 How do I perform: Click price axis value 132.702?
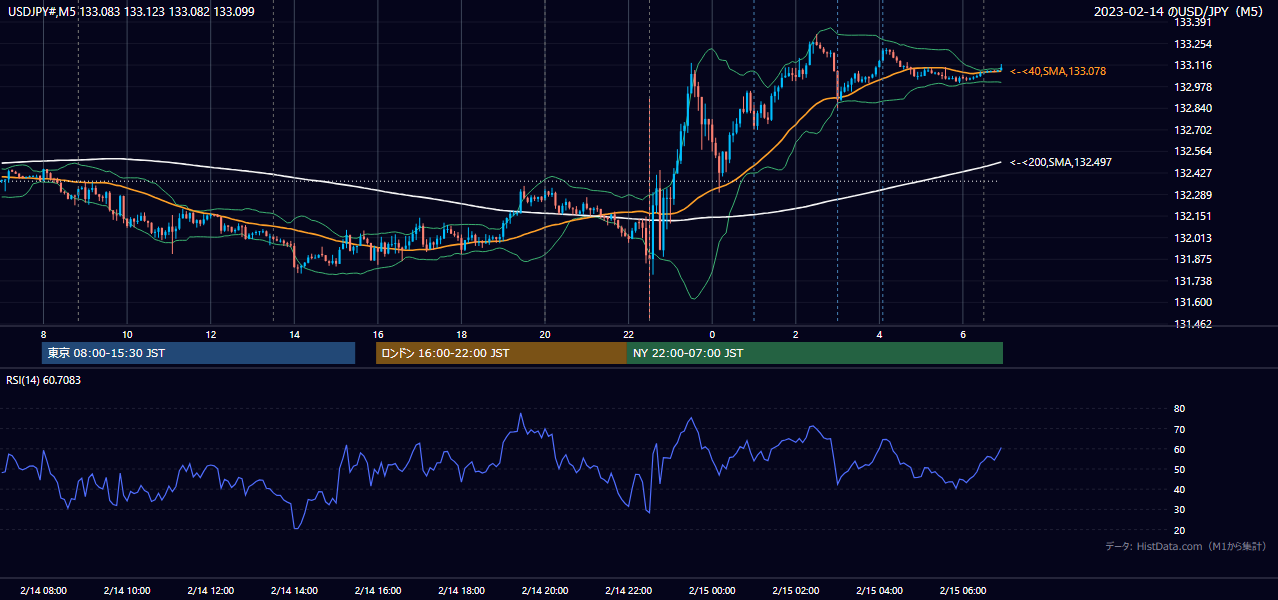tap(1193, 130)
